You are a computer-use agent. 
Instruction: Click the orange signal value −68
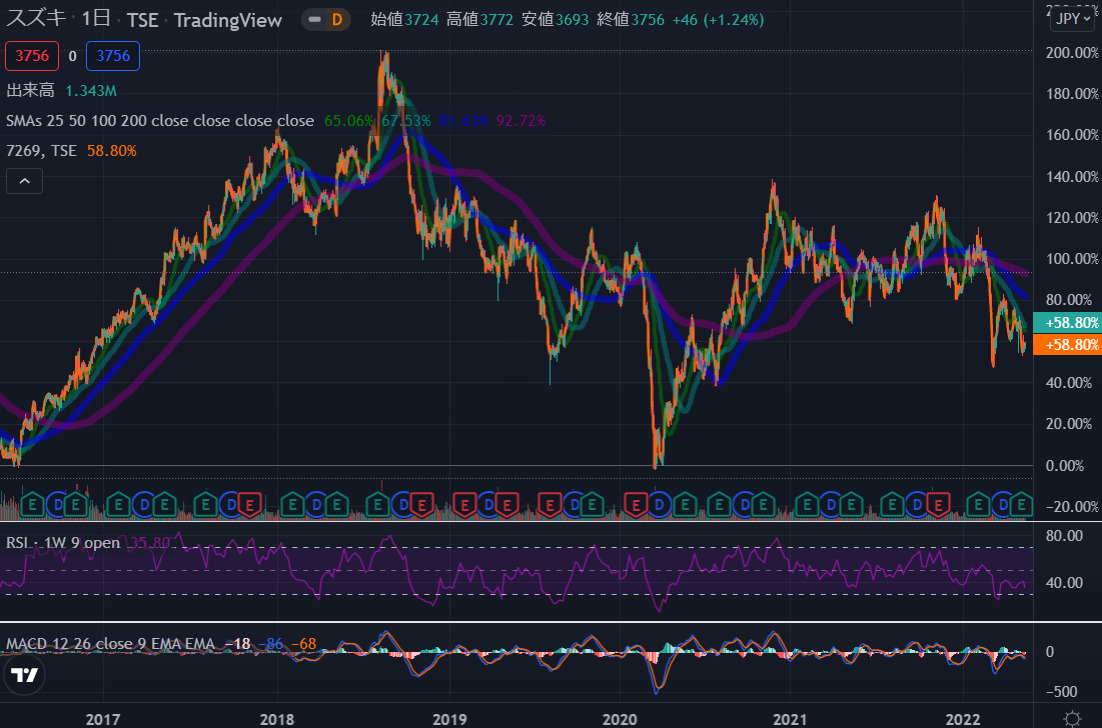[304, 644]
